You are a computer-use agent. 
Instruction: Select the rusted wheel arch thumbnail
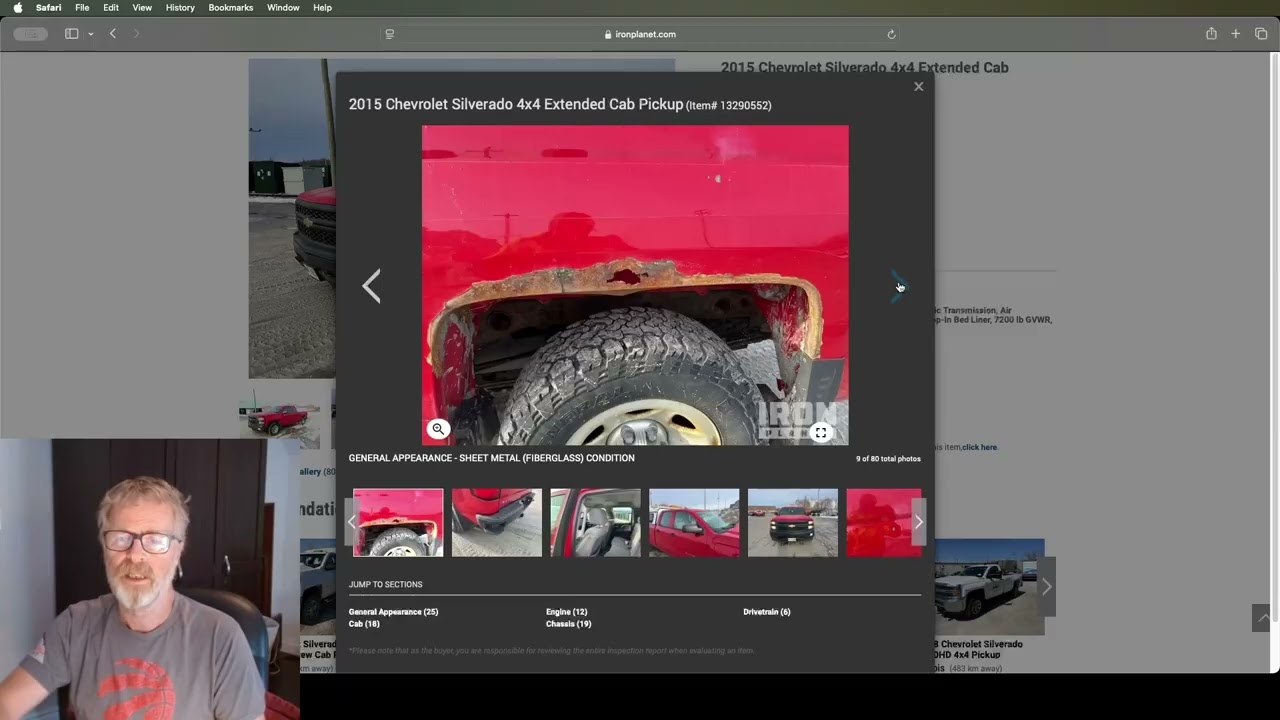click(398, 522)
